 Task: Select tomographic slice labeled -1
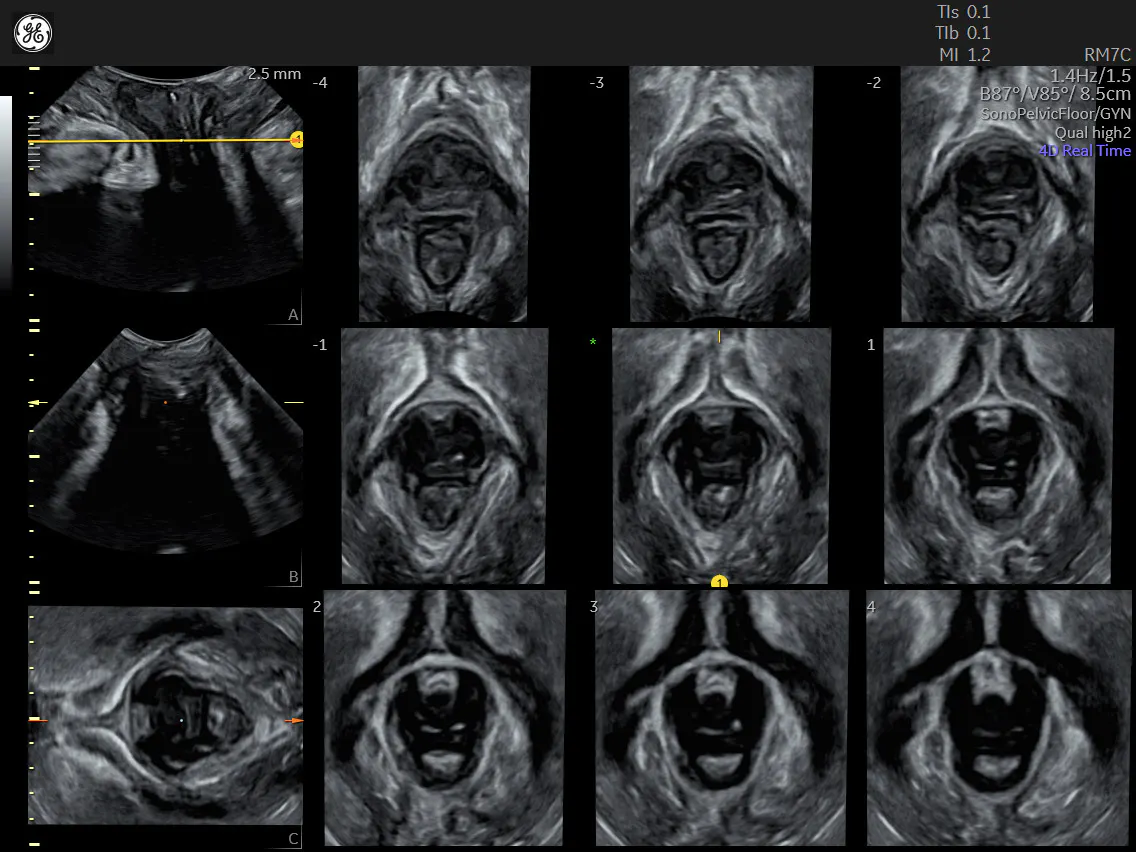pos(444,456)
